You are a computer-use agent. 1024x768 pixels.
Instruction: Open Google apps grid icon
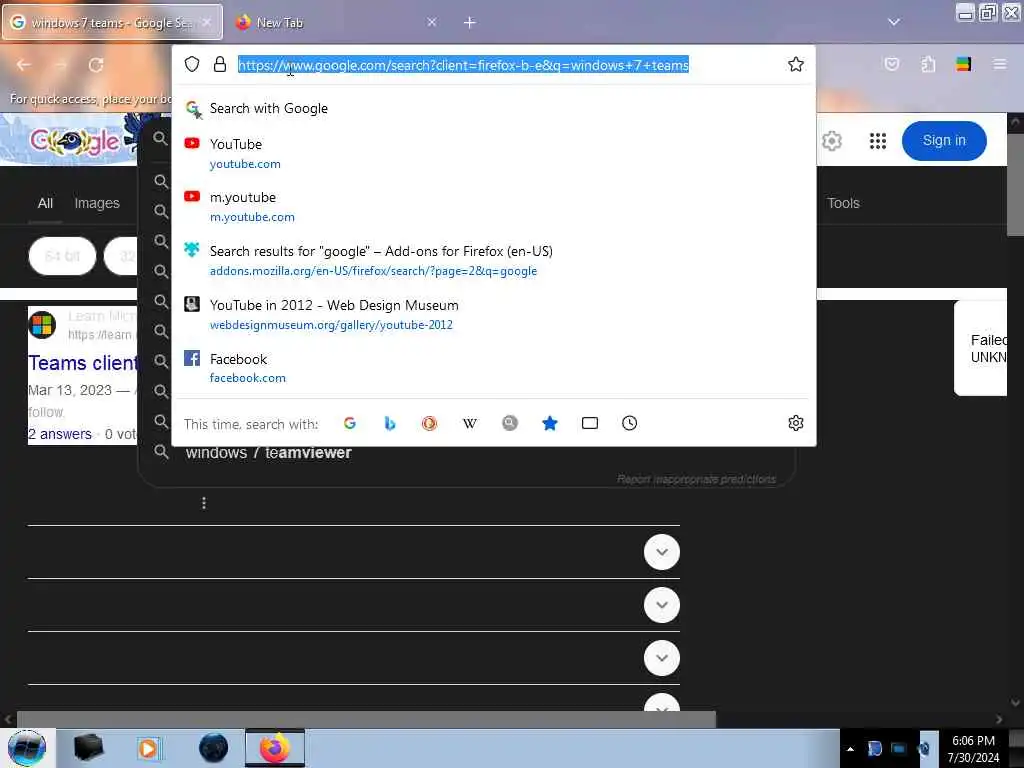pos(878,140)
